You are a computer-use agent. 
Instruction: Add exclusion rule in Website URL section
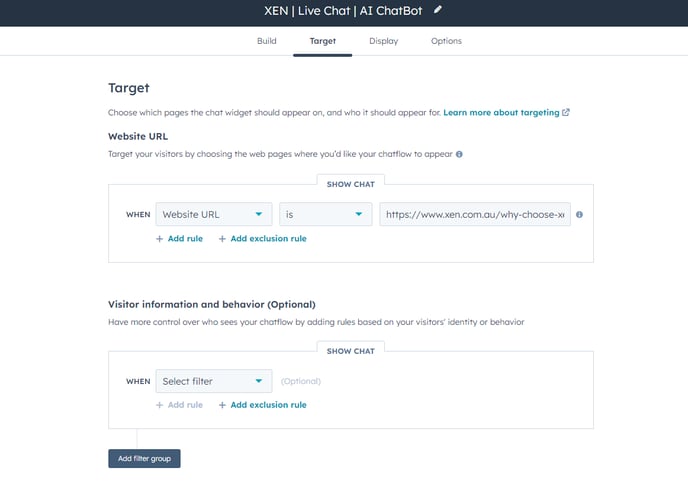(262, 239)
